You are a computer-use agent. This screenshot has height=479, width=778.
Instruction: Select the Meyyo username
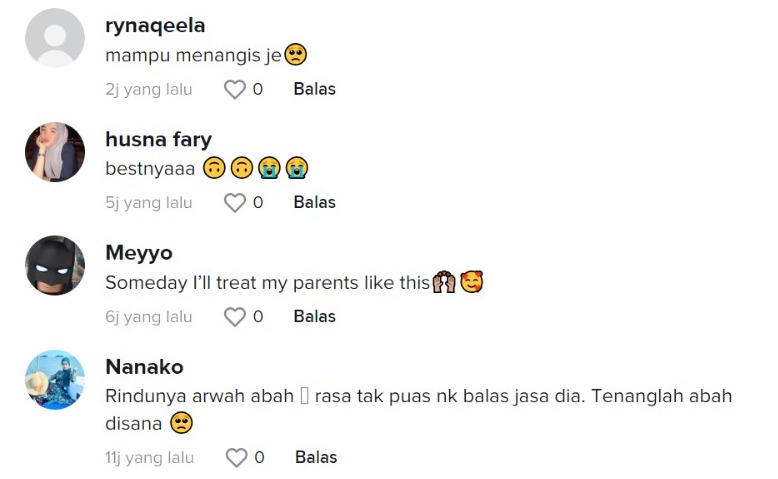(139, 254)
